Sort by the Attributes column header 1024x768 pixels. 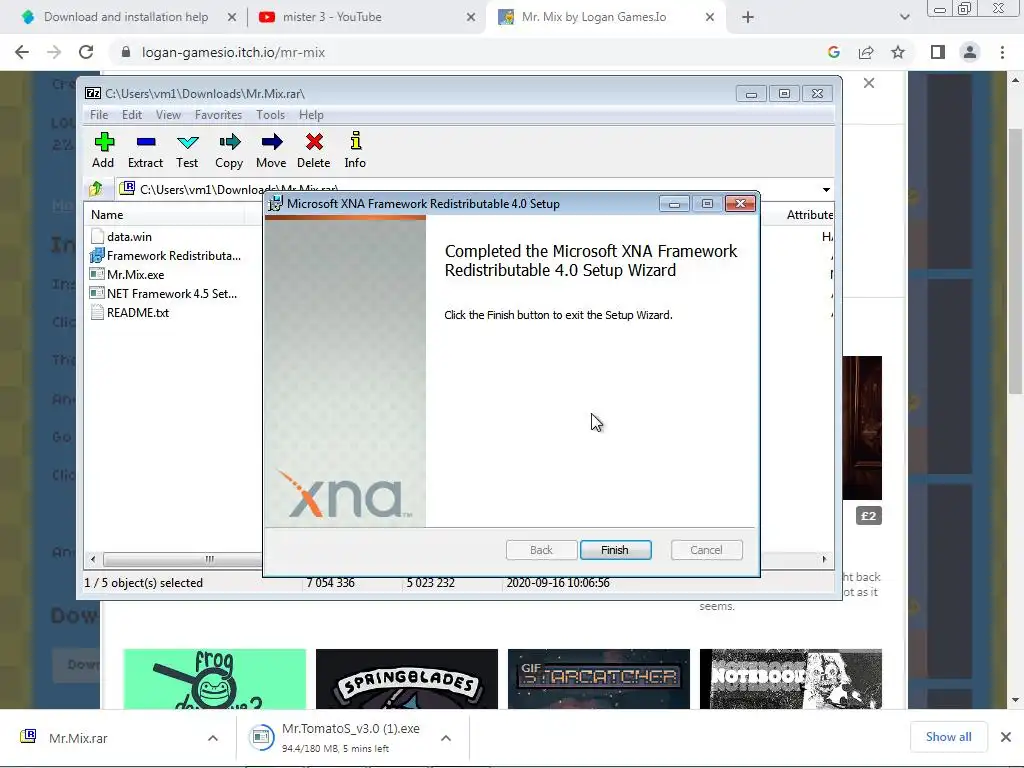click(809, 215)
